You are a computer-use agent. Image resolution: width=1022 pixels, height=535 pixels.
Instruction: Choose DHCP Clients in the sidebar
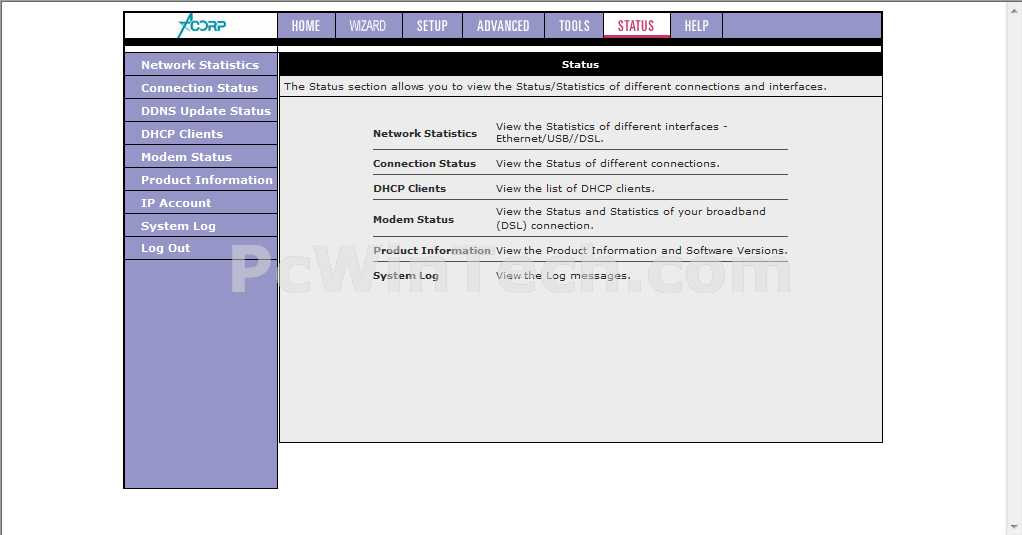coord(201,134)
